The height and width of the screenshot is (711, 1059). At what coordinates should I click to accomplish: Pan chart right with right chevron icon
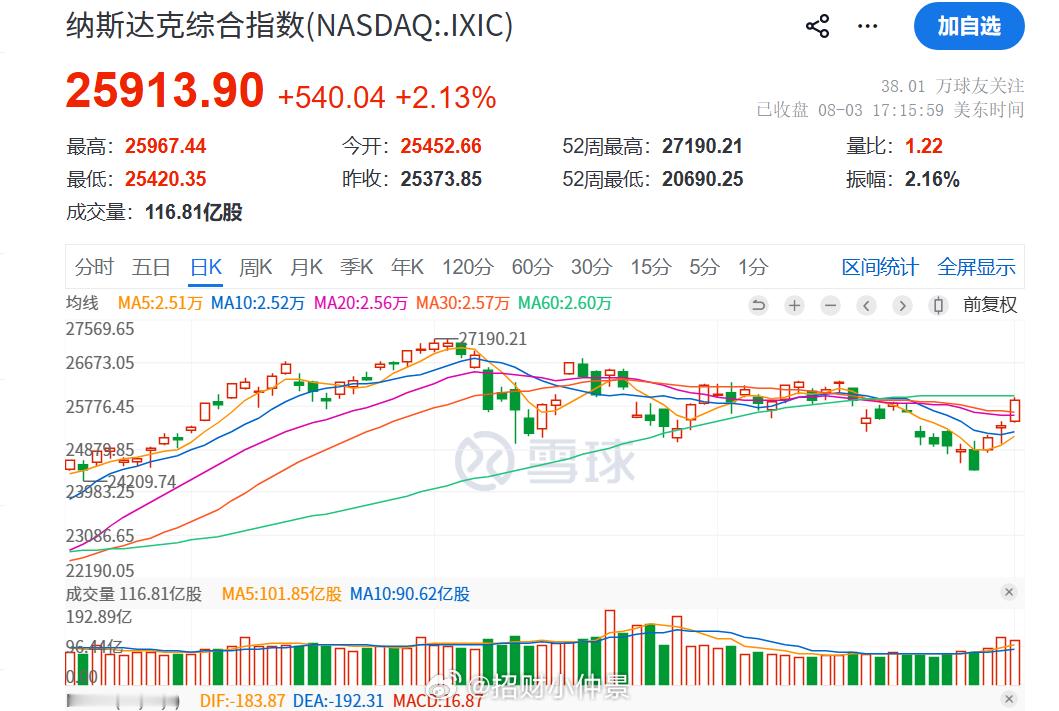pos(902,305)
